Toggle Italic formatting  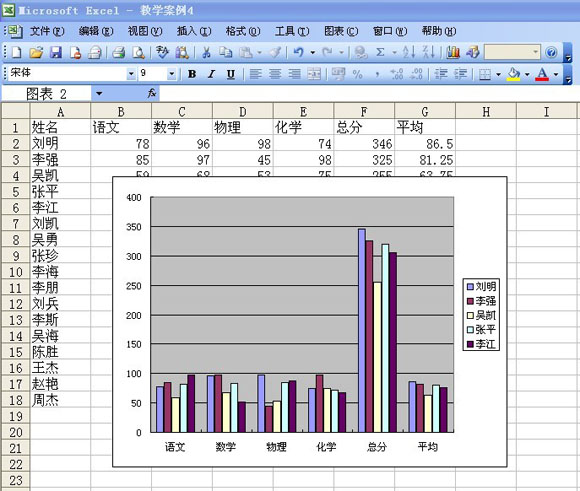(x=211, y=74)
